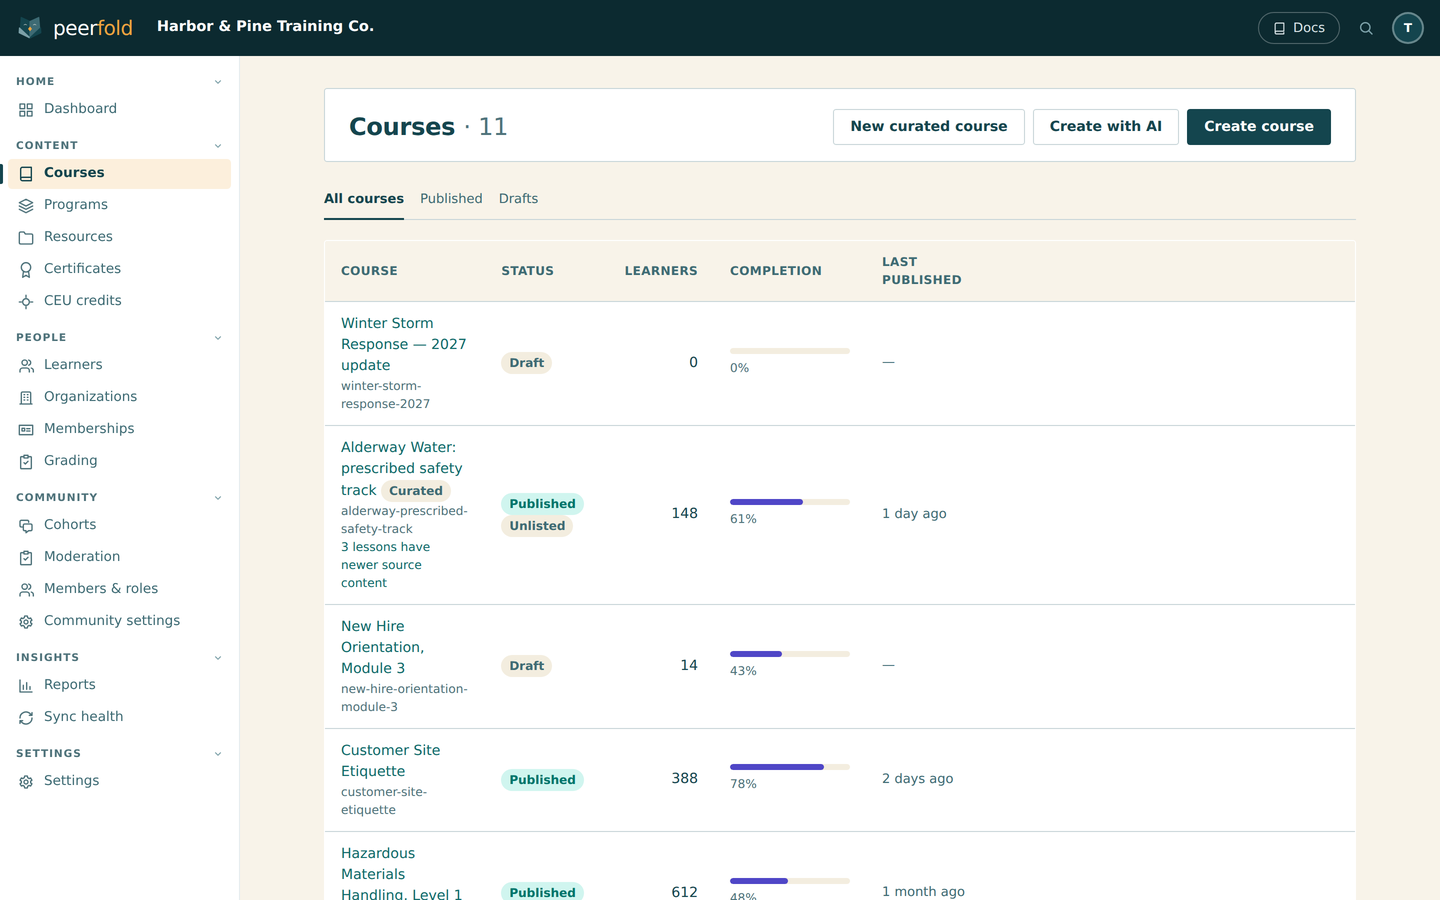Click the Courses book icon
Image resolution: width=1440 pixels, height=900 pixels.
coord(26,173)
